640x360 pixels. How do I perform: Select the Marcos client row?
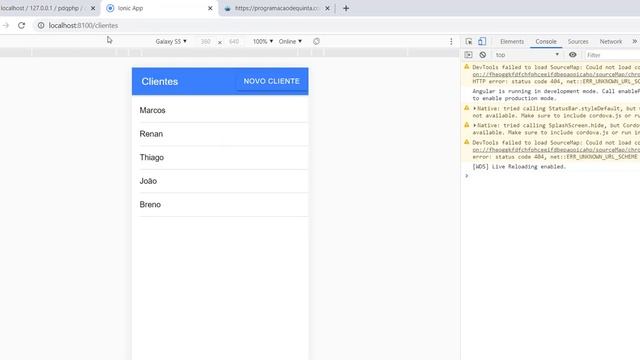point(220,110)
